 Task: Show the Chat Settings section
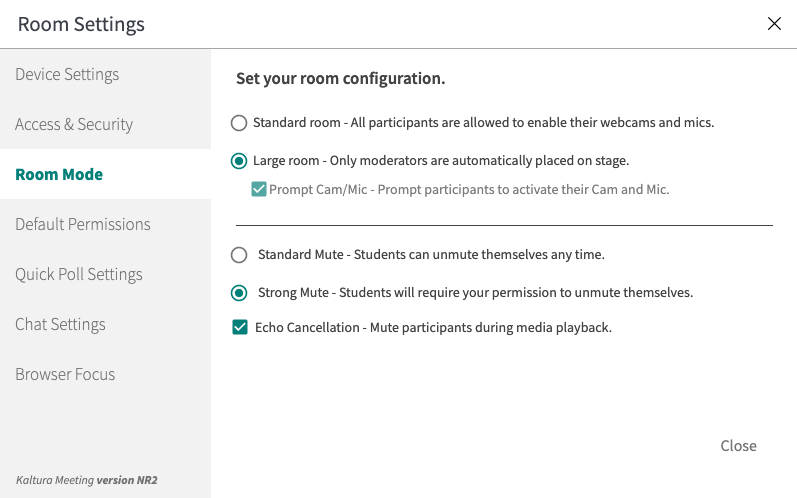(60, 325)
